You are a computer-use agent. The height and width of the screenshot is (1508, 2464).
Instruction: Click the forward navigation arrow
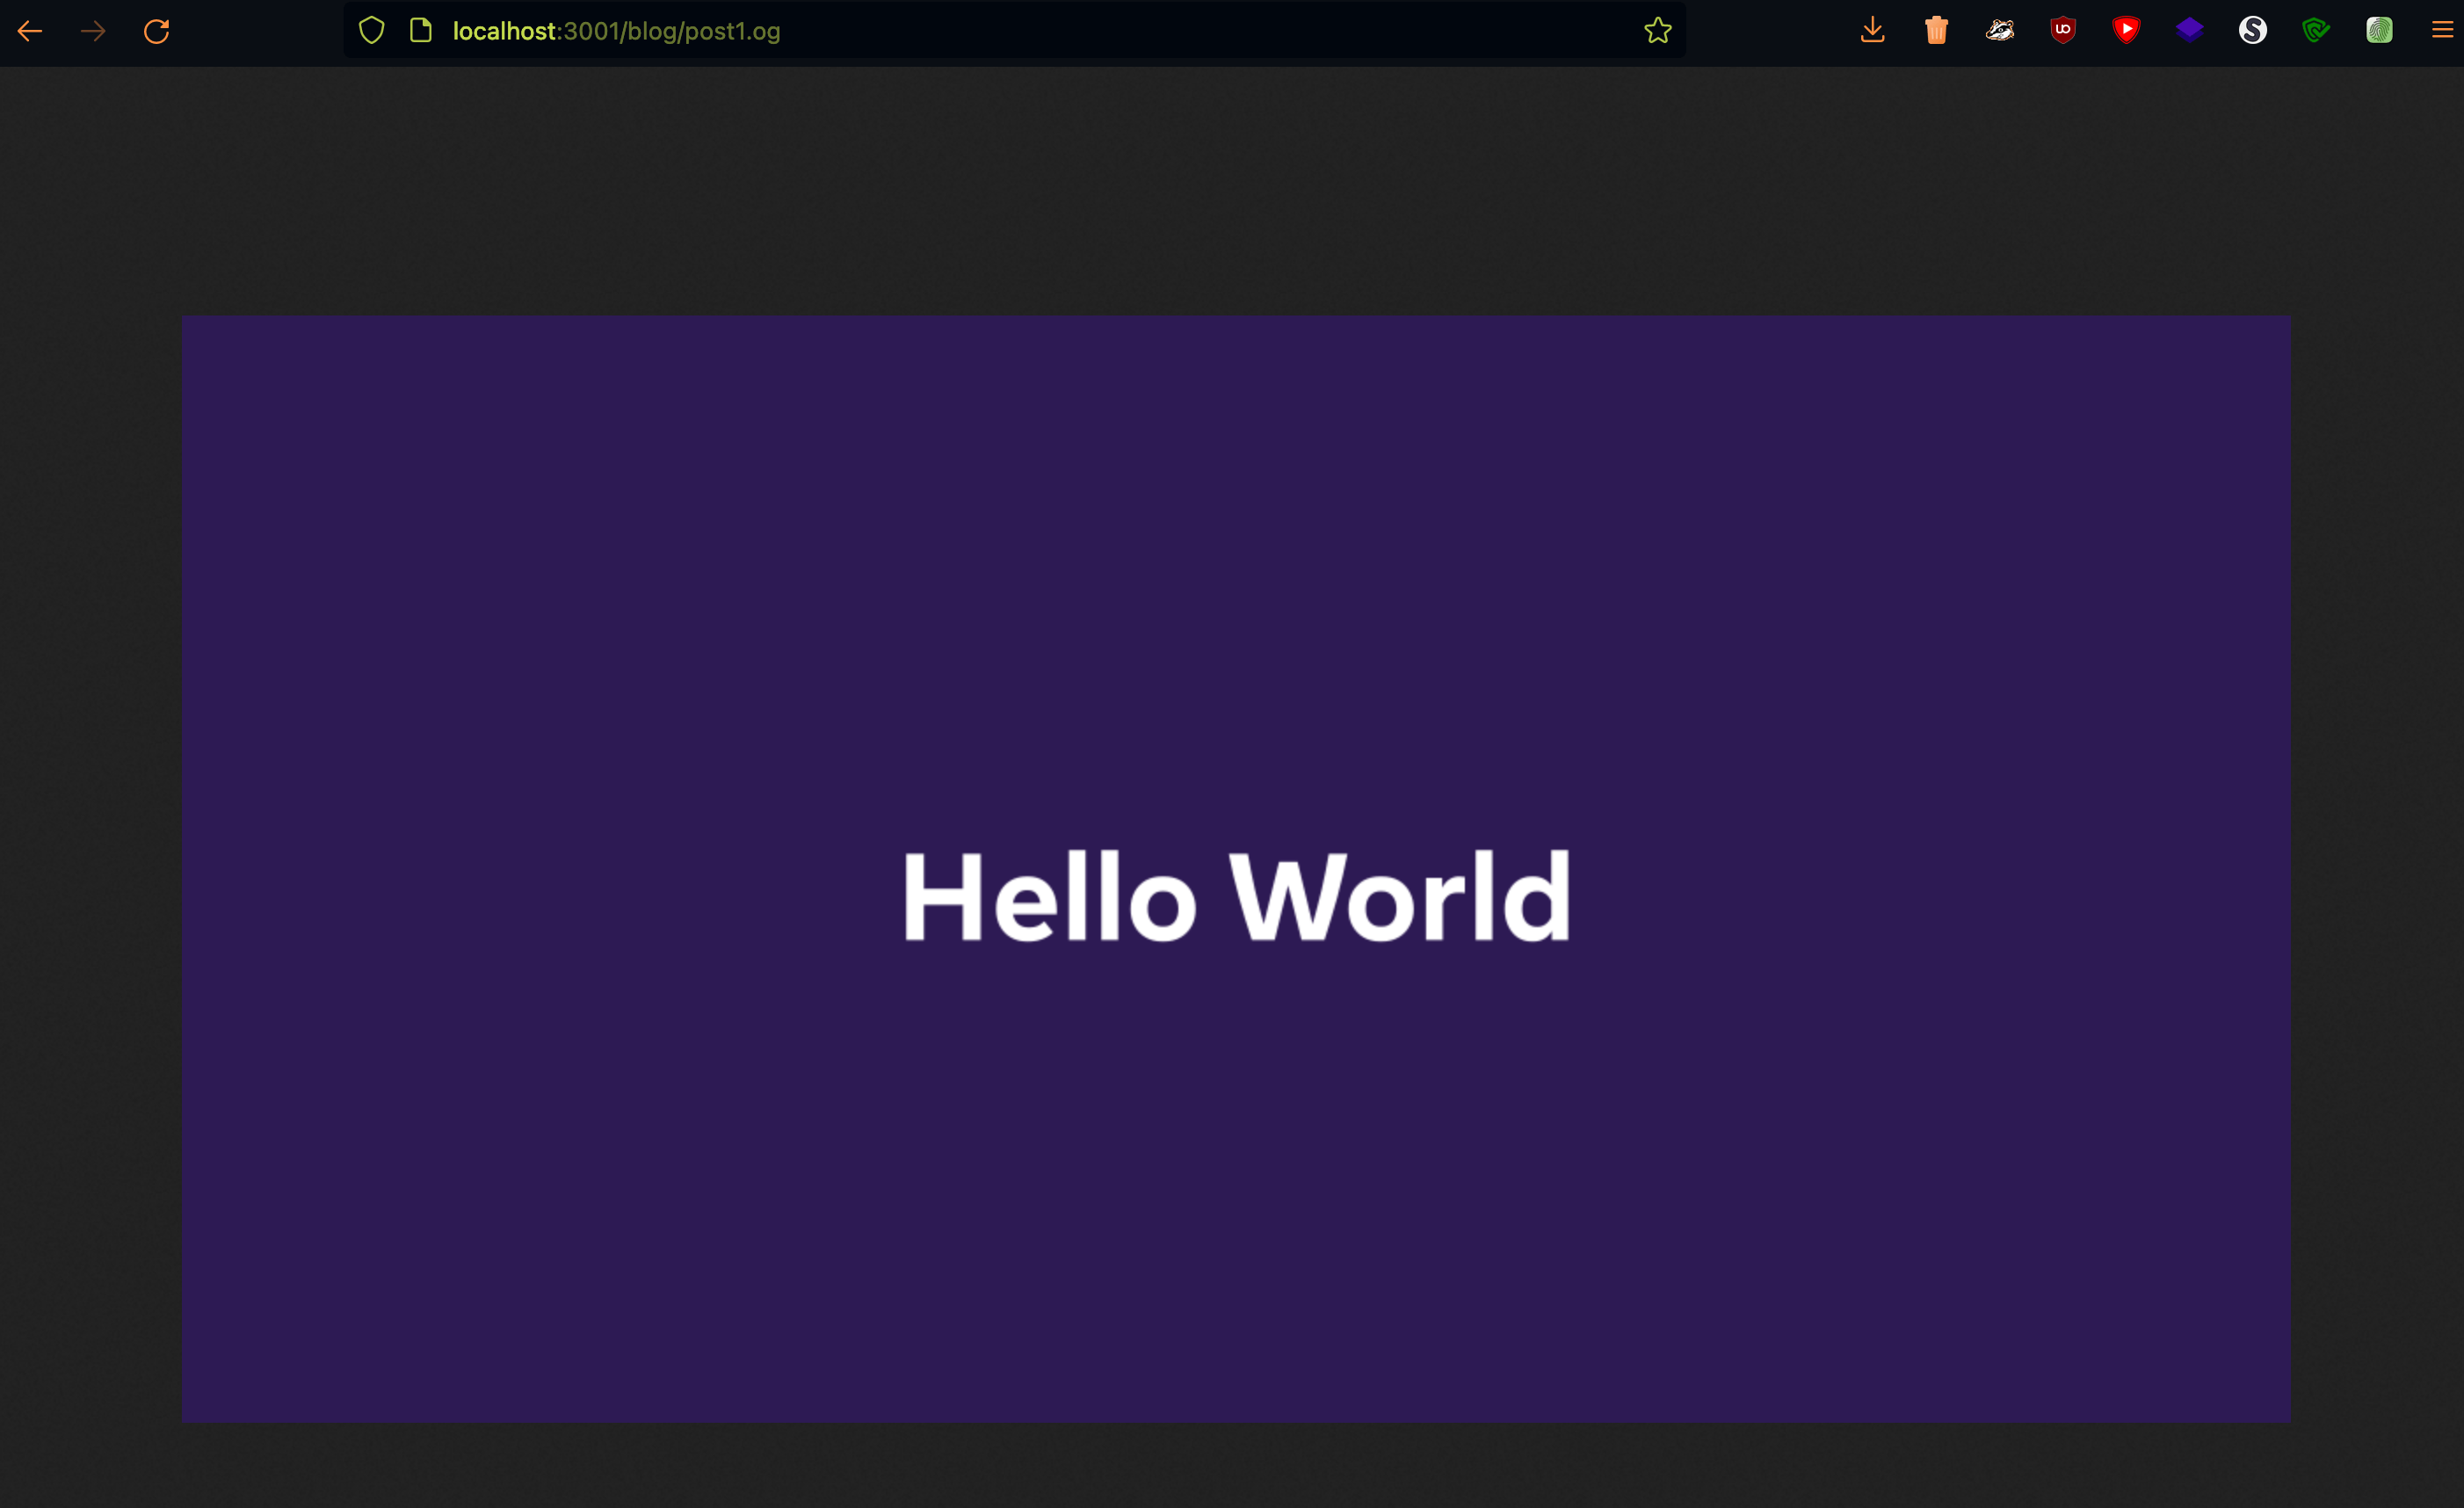pos(93,31)
